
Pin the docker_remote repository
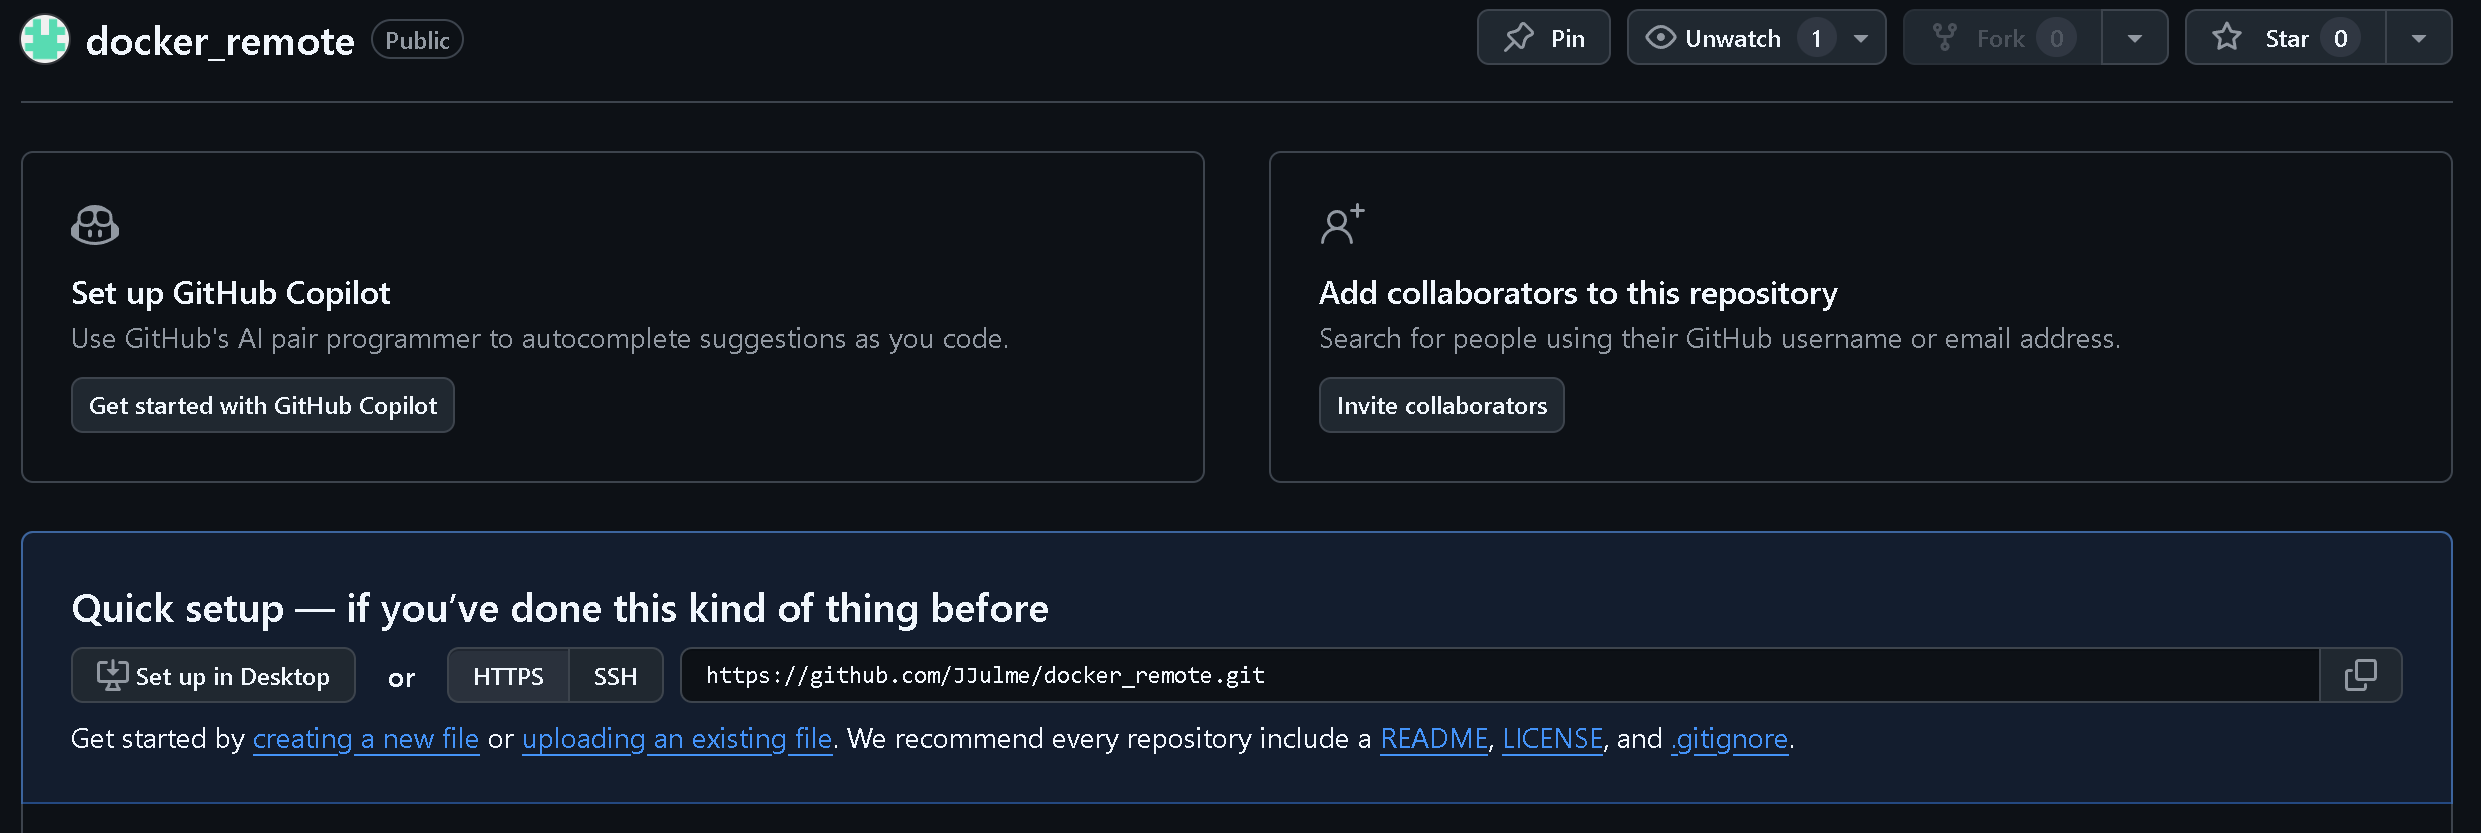pyautogui.click(x=1544, y=38)
